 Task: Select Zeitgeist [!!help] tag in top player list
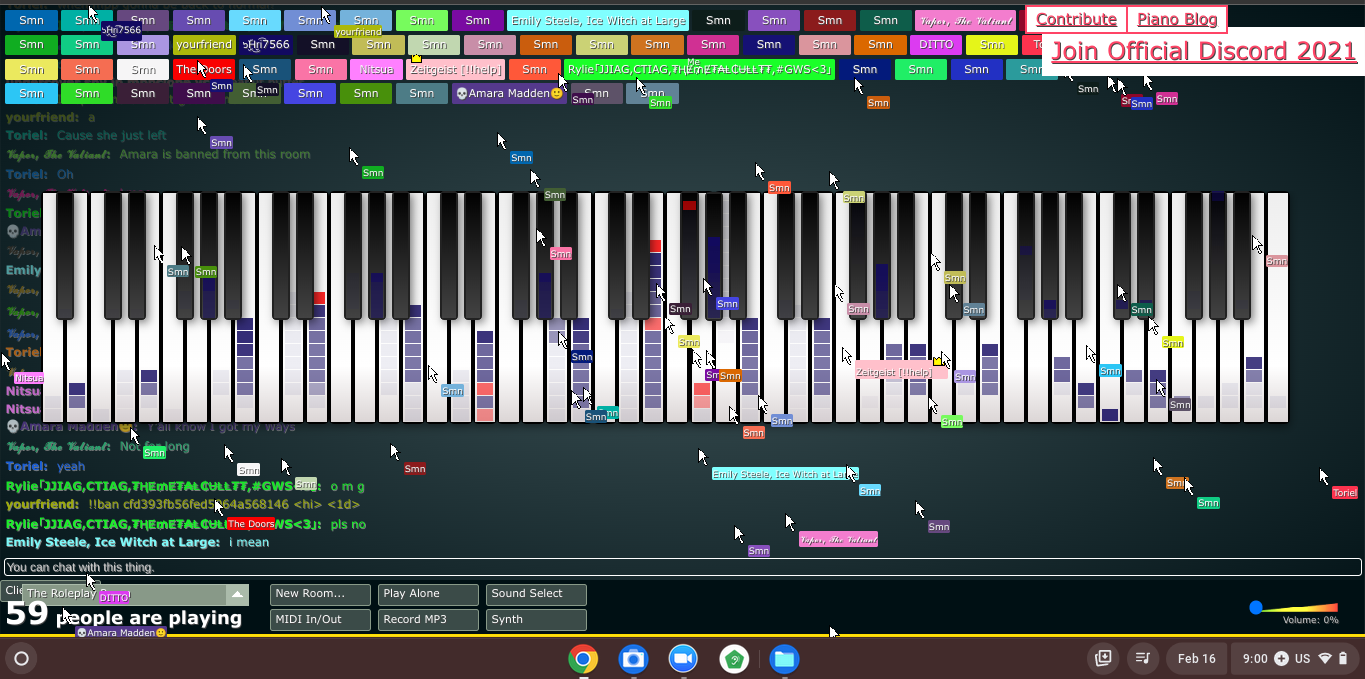tap(454, 69)
